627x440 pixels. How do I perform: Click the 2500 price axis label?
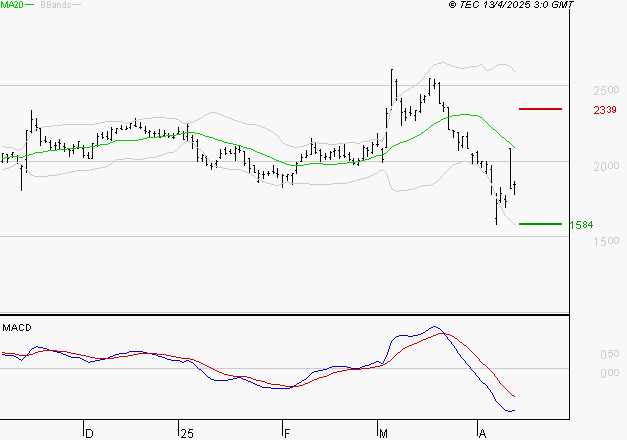pos(606,90)
